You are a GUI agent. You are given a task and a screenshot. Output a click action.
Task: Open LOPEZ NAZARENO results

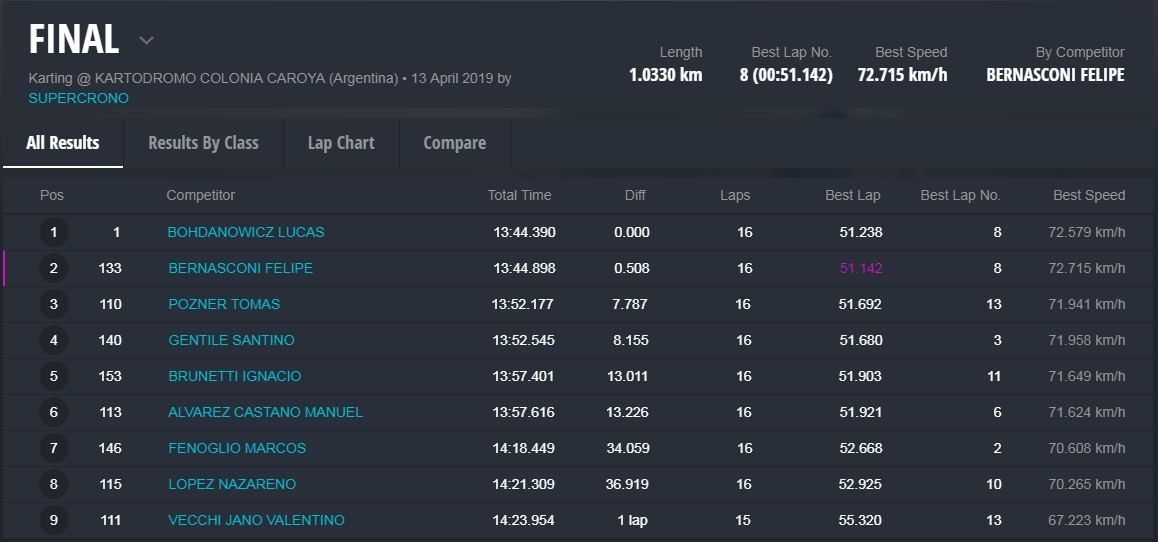232,484
